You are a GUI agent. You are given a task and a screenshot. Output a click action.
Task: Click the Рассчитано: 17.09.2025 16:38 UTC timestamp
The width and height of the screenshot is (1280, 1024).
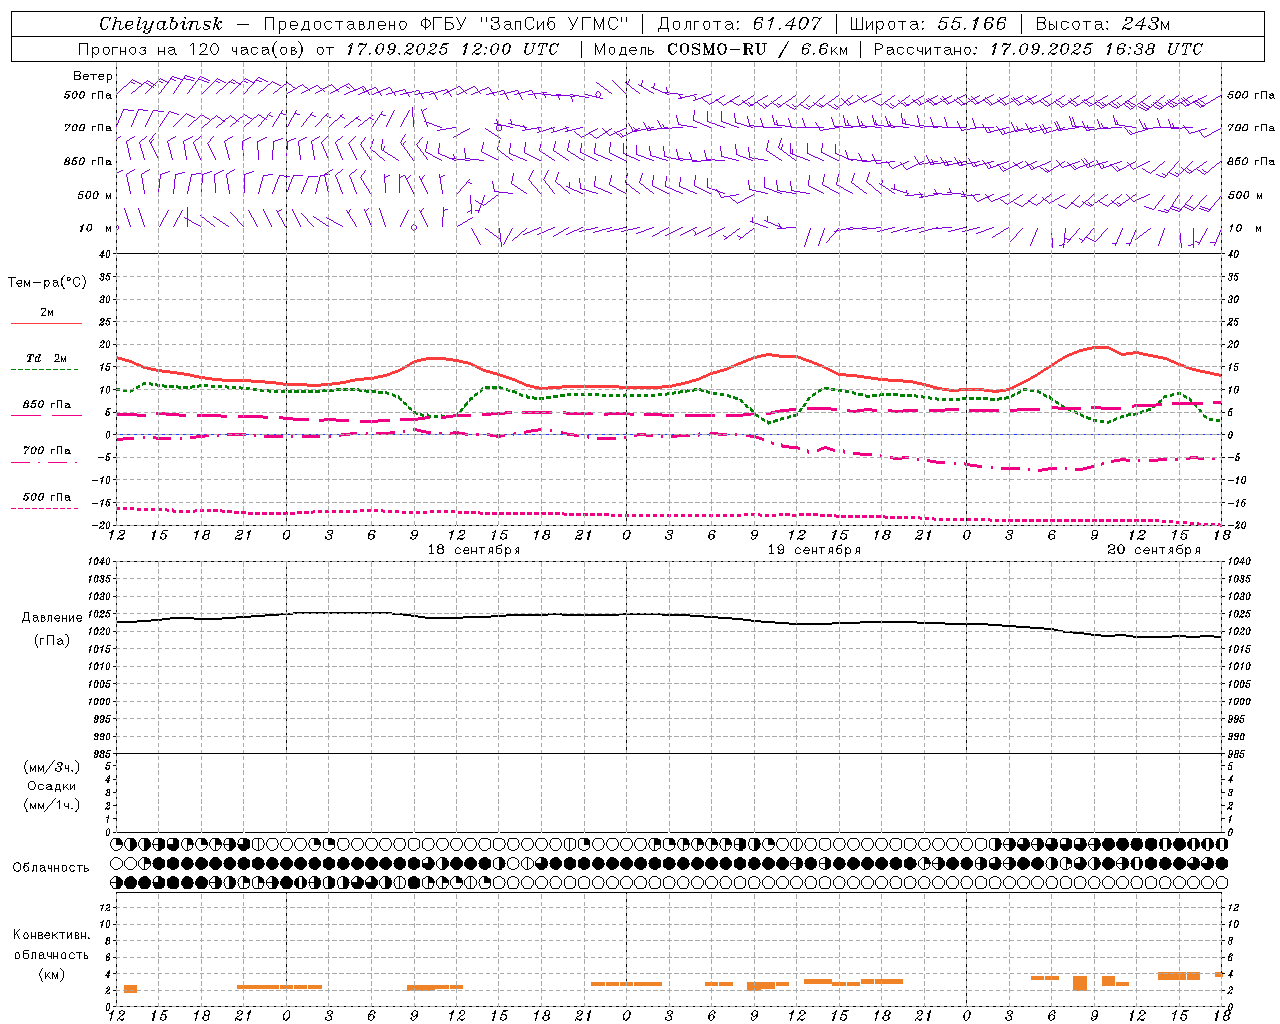coord(1038,49)
